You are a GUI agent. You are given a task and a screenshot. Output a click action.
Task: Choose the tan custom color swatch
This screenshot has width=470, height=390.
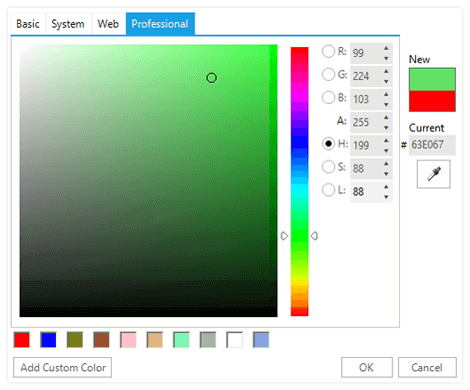coord(155,340)
